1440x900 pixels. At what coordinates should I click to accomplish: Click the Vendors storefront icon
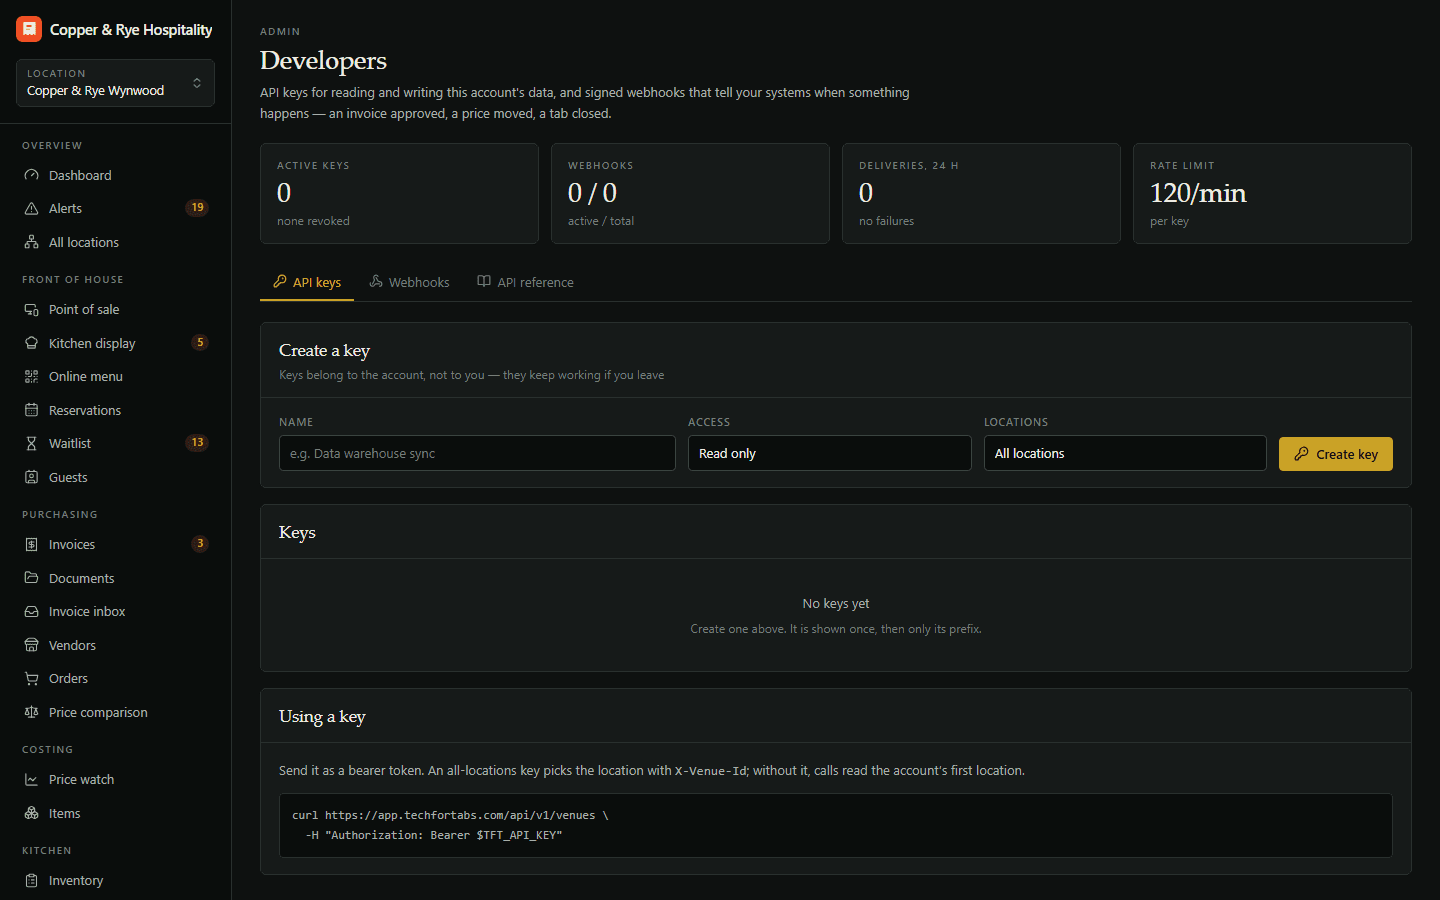[31, 646]
